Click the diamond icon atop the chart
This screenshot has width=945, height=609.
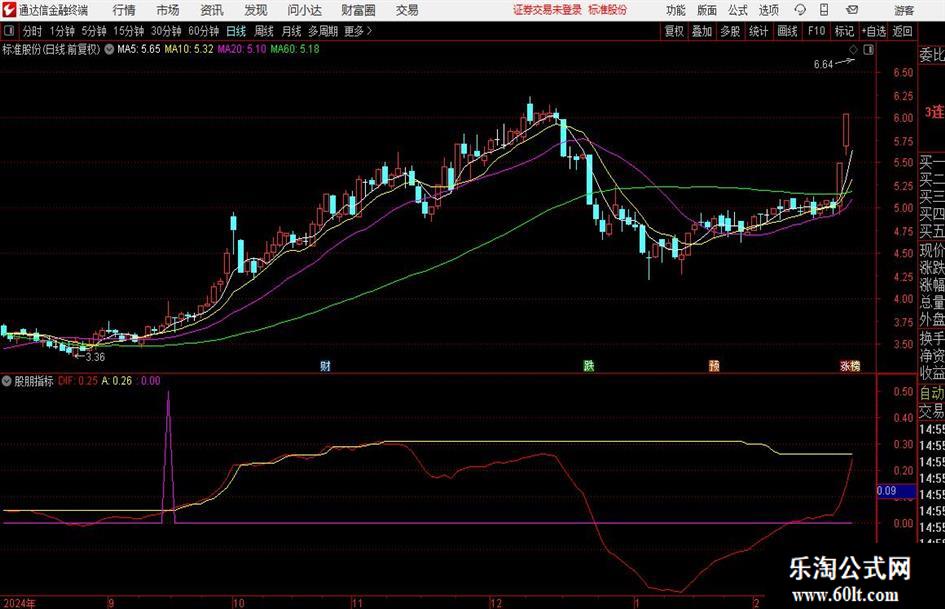click(853, 50)
